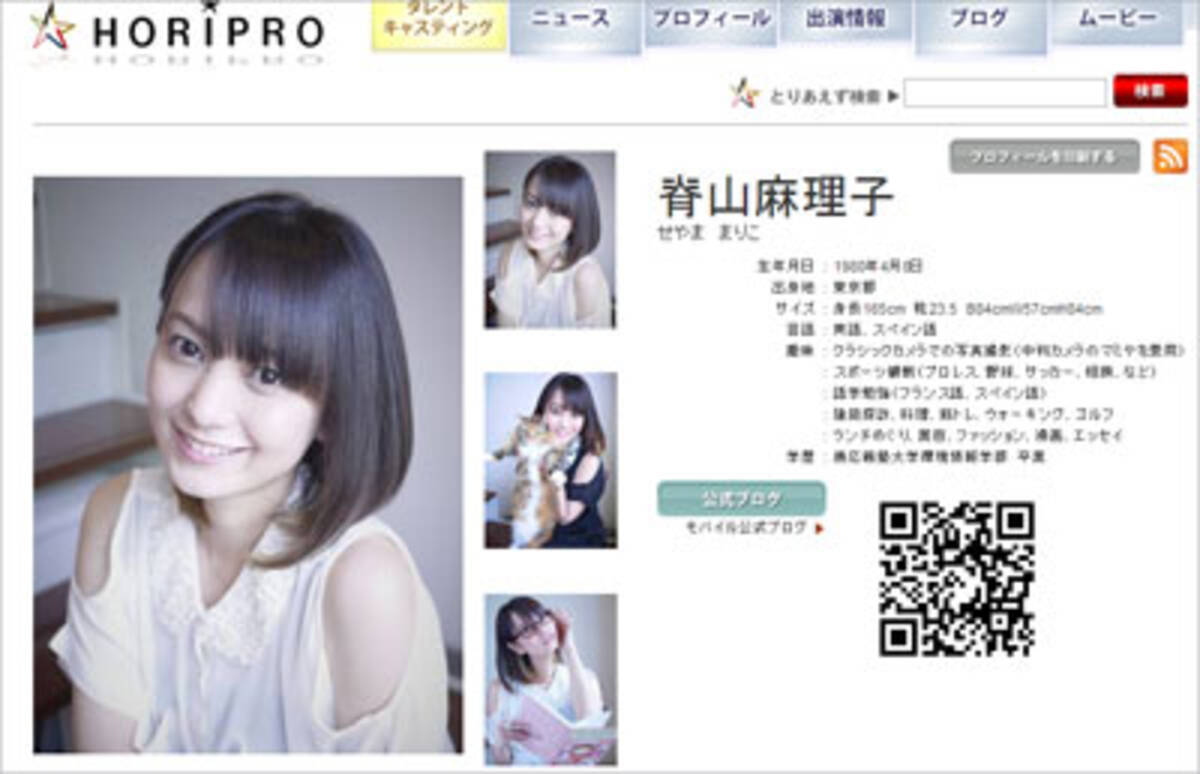Image resolution: width=1200 pixels, height=774 pixels.
Task: Click the orange arrow after モバイル公式ブログ
Action: pyautogui.click(x=819, y=528)
